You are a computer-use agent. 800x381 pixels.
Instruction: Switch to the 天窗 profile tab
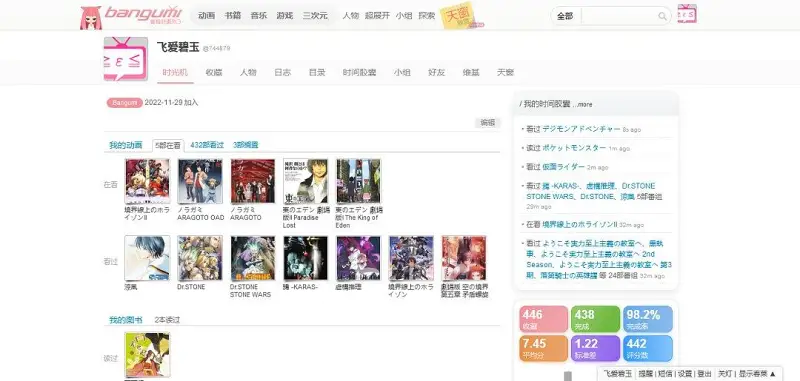[505, 72]
